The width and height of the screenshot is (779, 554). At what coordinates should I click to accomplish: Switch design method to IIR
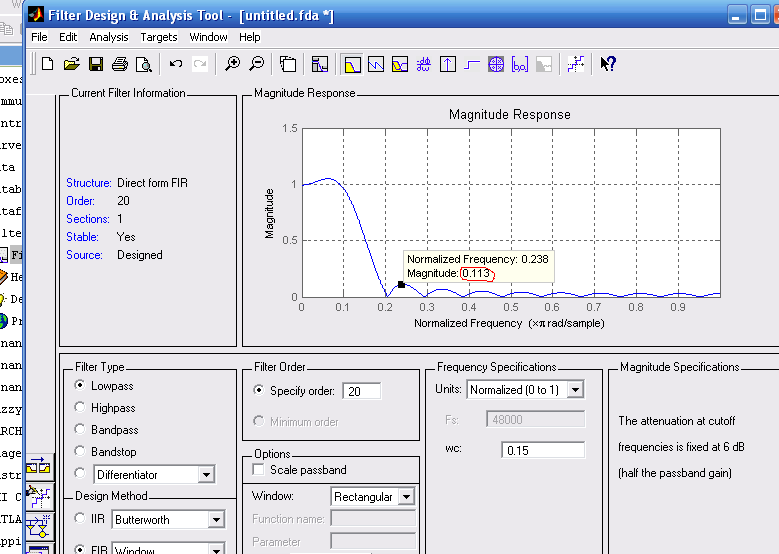pyautogui.click(x=79, y=519)
